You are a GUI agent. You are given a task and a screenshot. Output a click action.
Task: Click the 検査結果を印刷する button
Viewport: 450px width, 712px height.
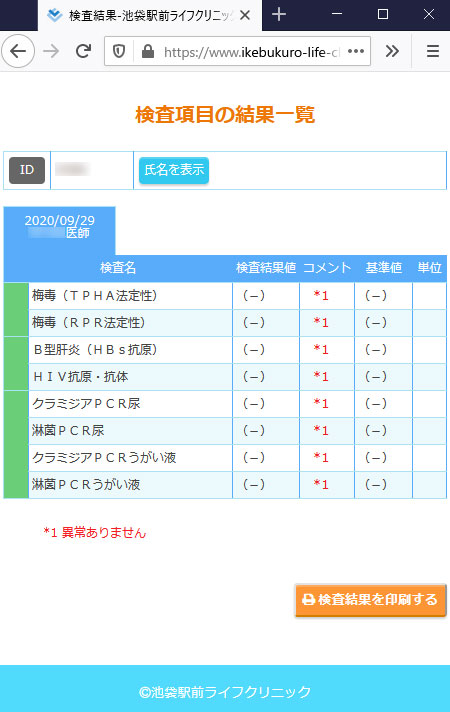point(371,600)
